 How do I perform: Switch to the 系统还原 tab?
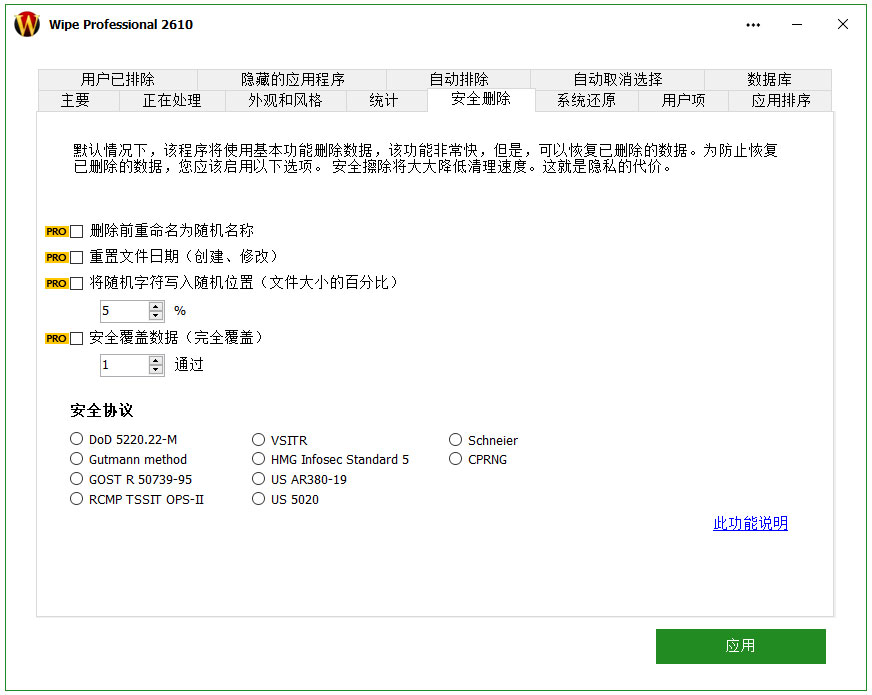(586, 101)
